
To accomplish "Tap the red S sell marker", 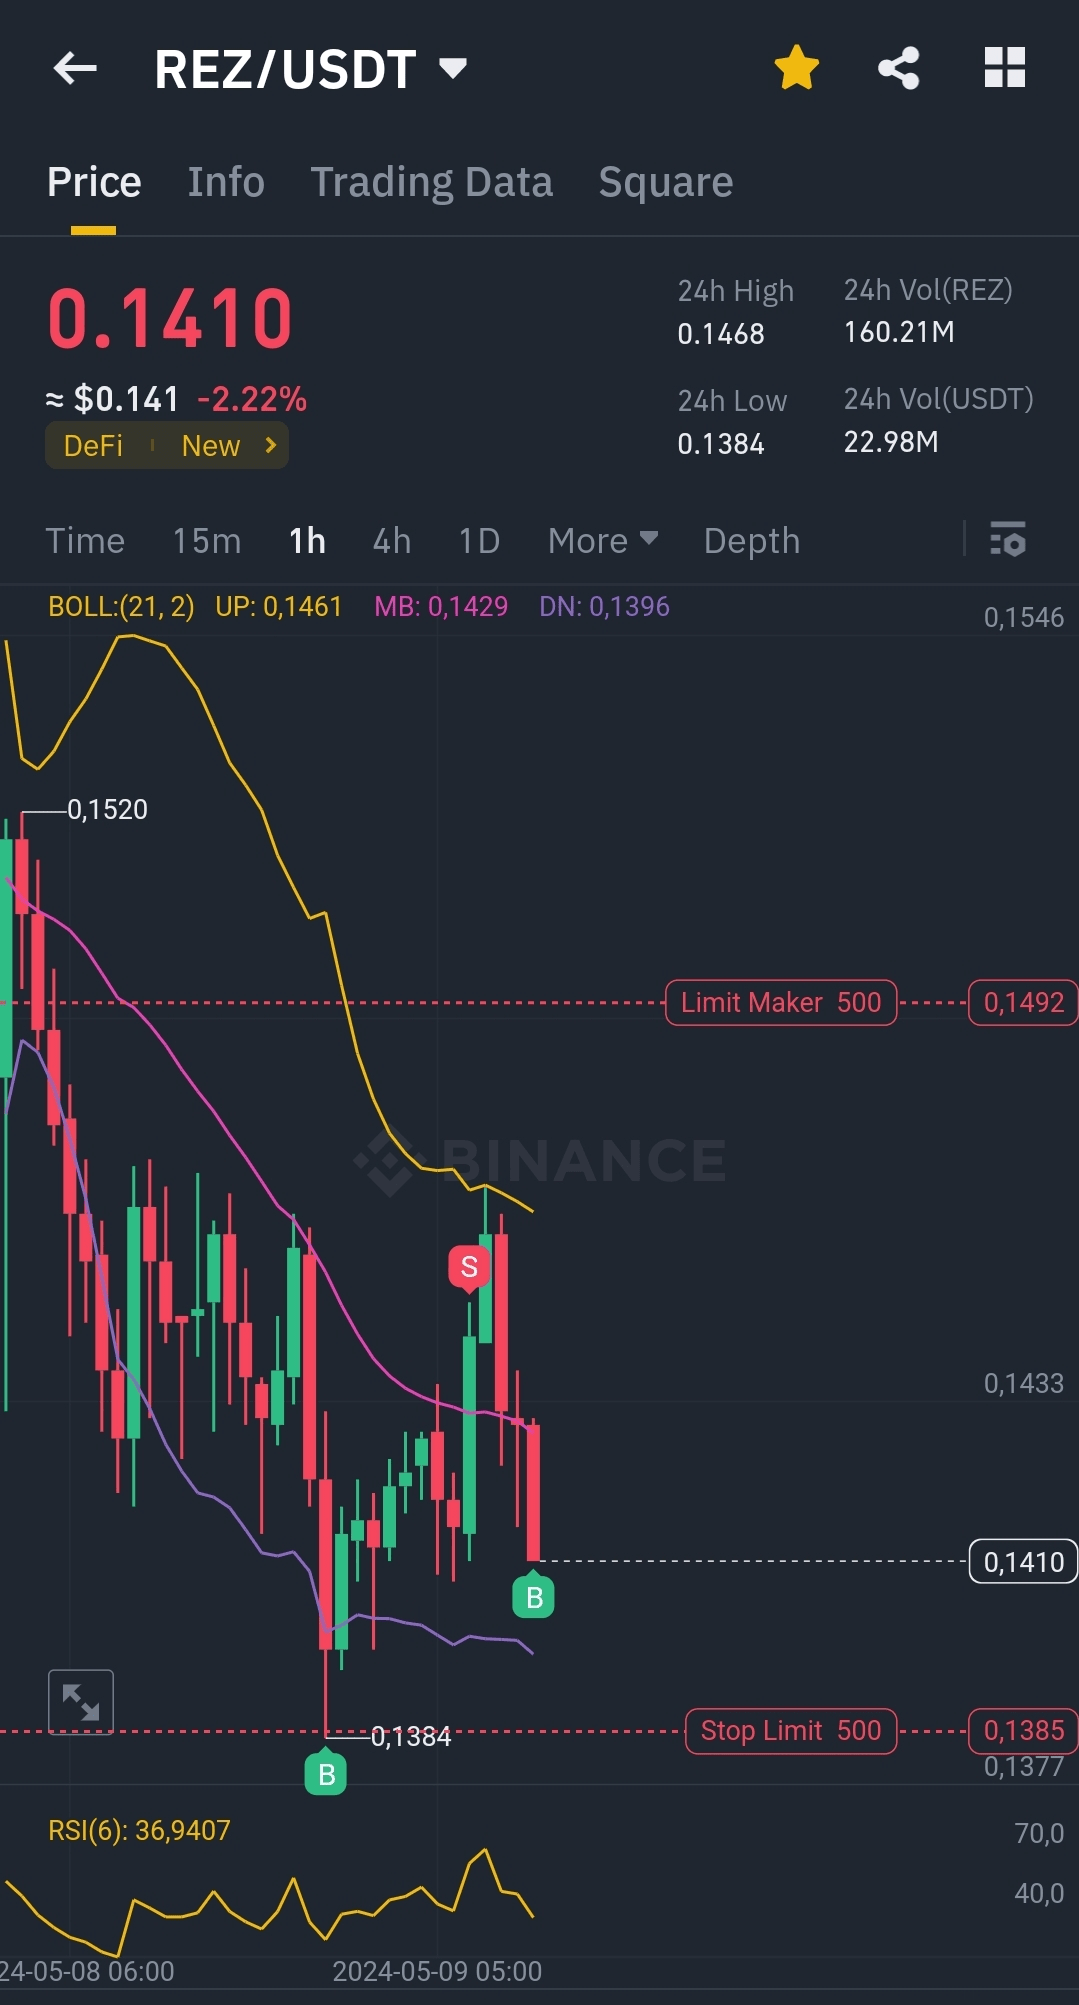I will (469, 1267).
